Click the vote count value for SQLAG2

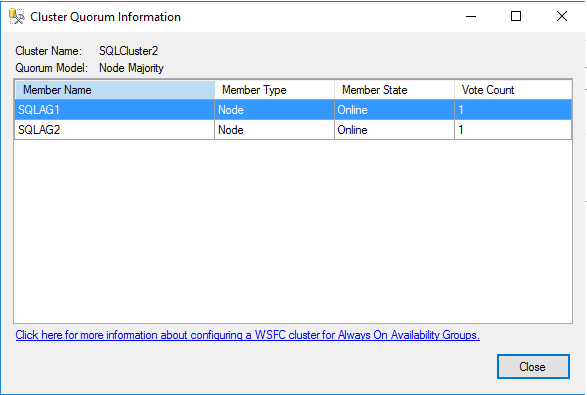pos(513,130)
